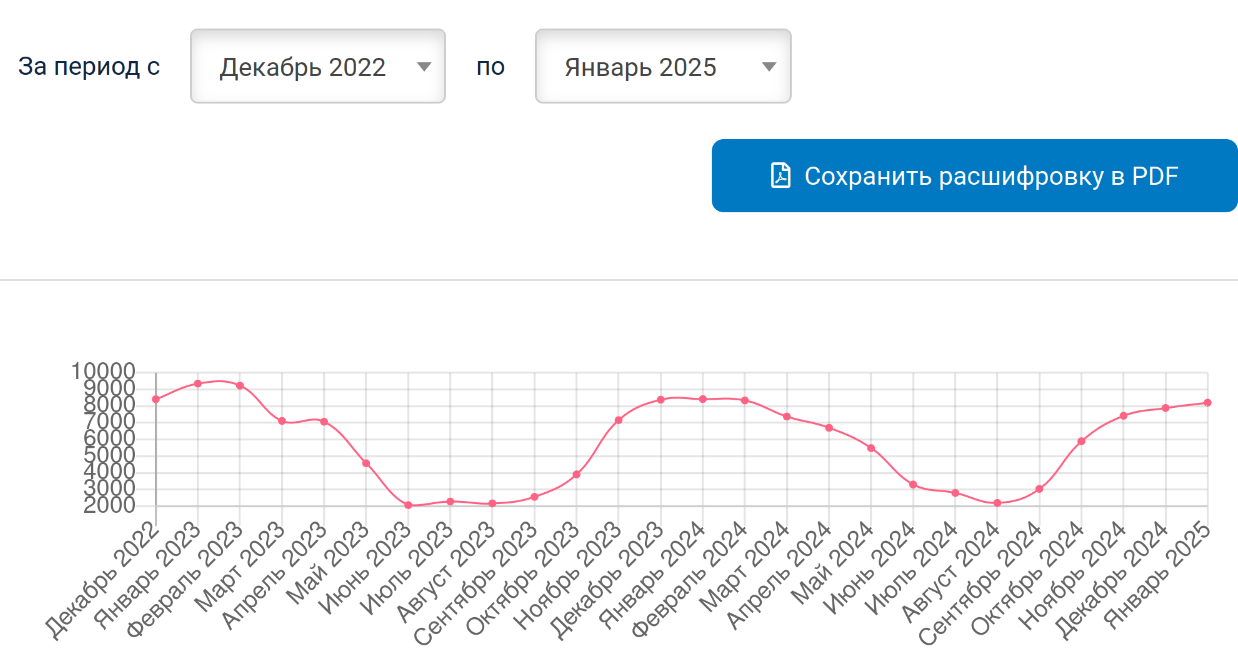The width and height of the screenshot is (1238, 656).
Task: Select the Июнь 2023 lowest data point
Action: click(x=408, y=505)
